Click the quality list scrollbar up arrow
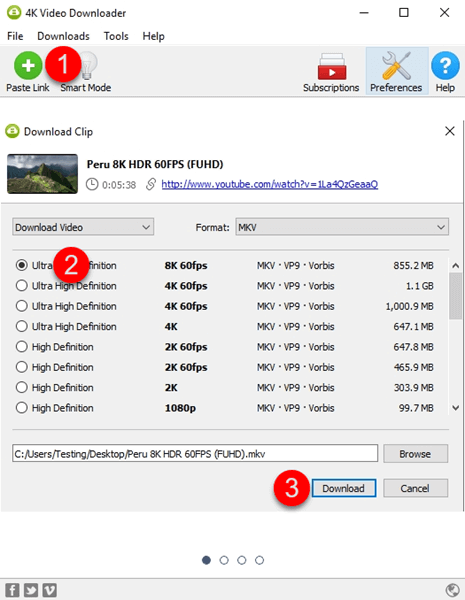The width and height of the screenshot is (465, 600). [455, 266]
